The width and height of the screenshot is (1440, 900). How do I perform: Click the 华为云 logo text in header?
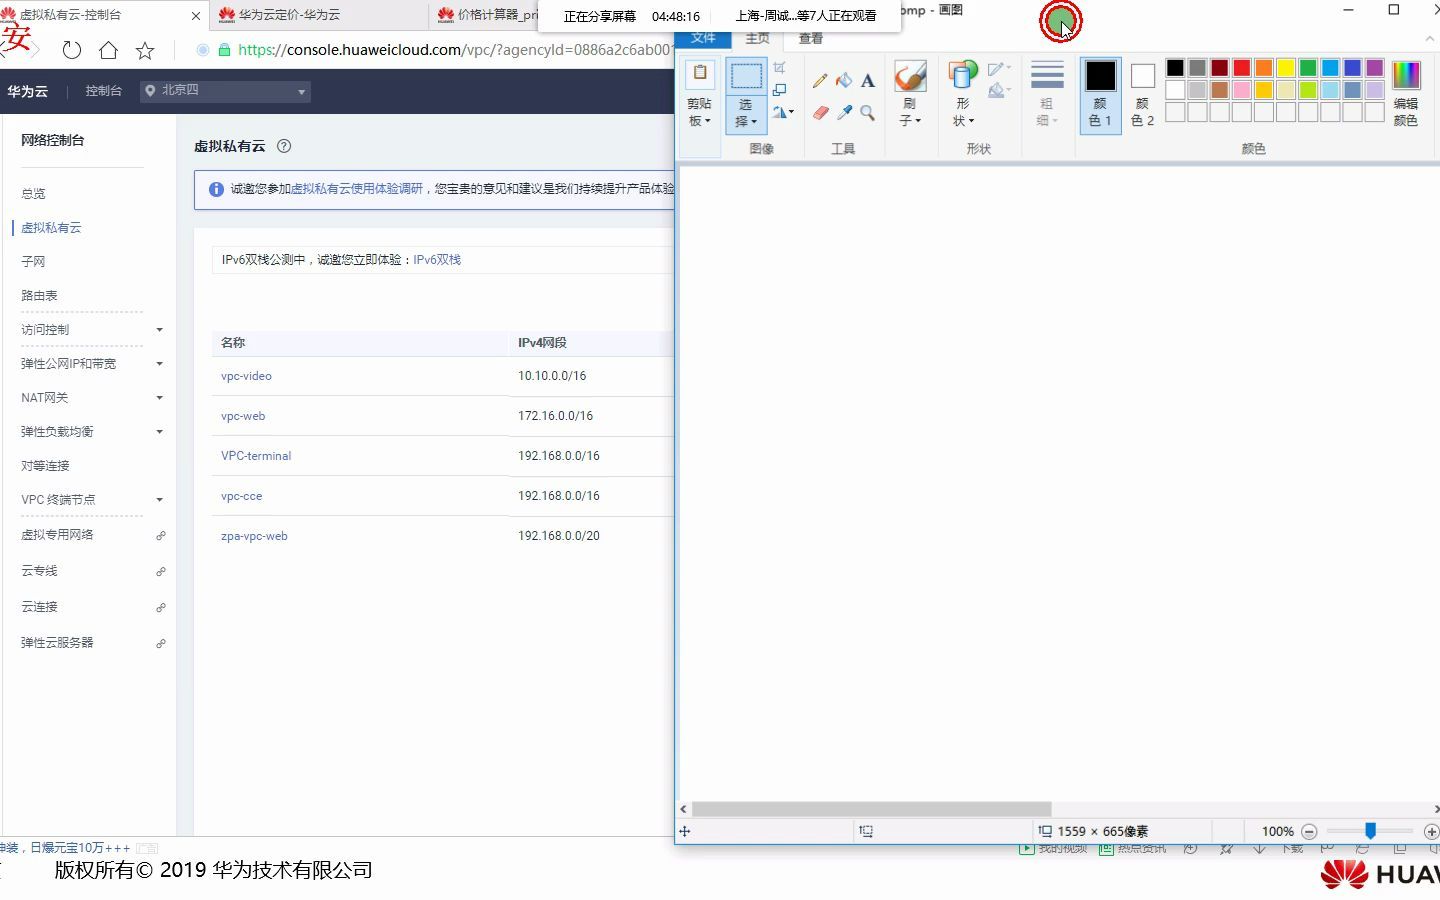[x=27, y=91]
